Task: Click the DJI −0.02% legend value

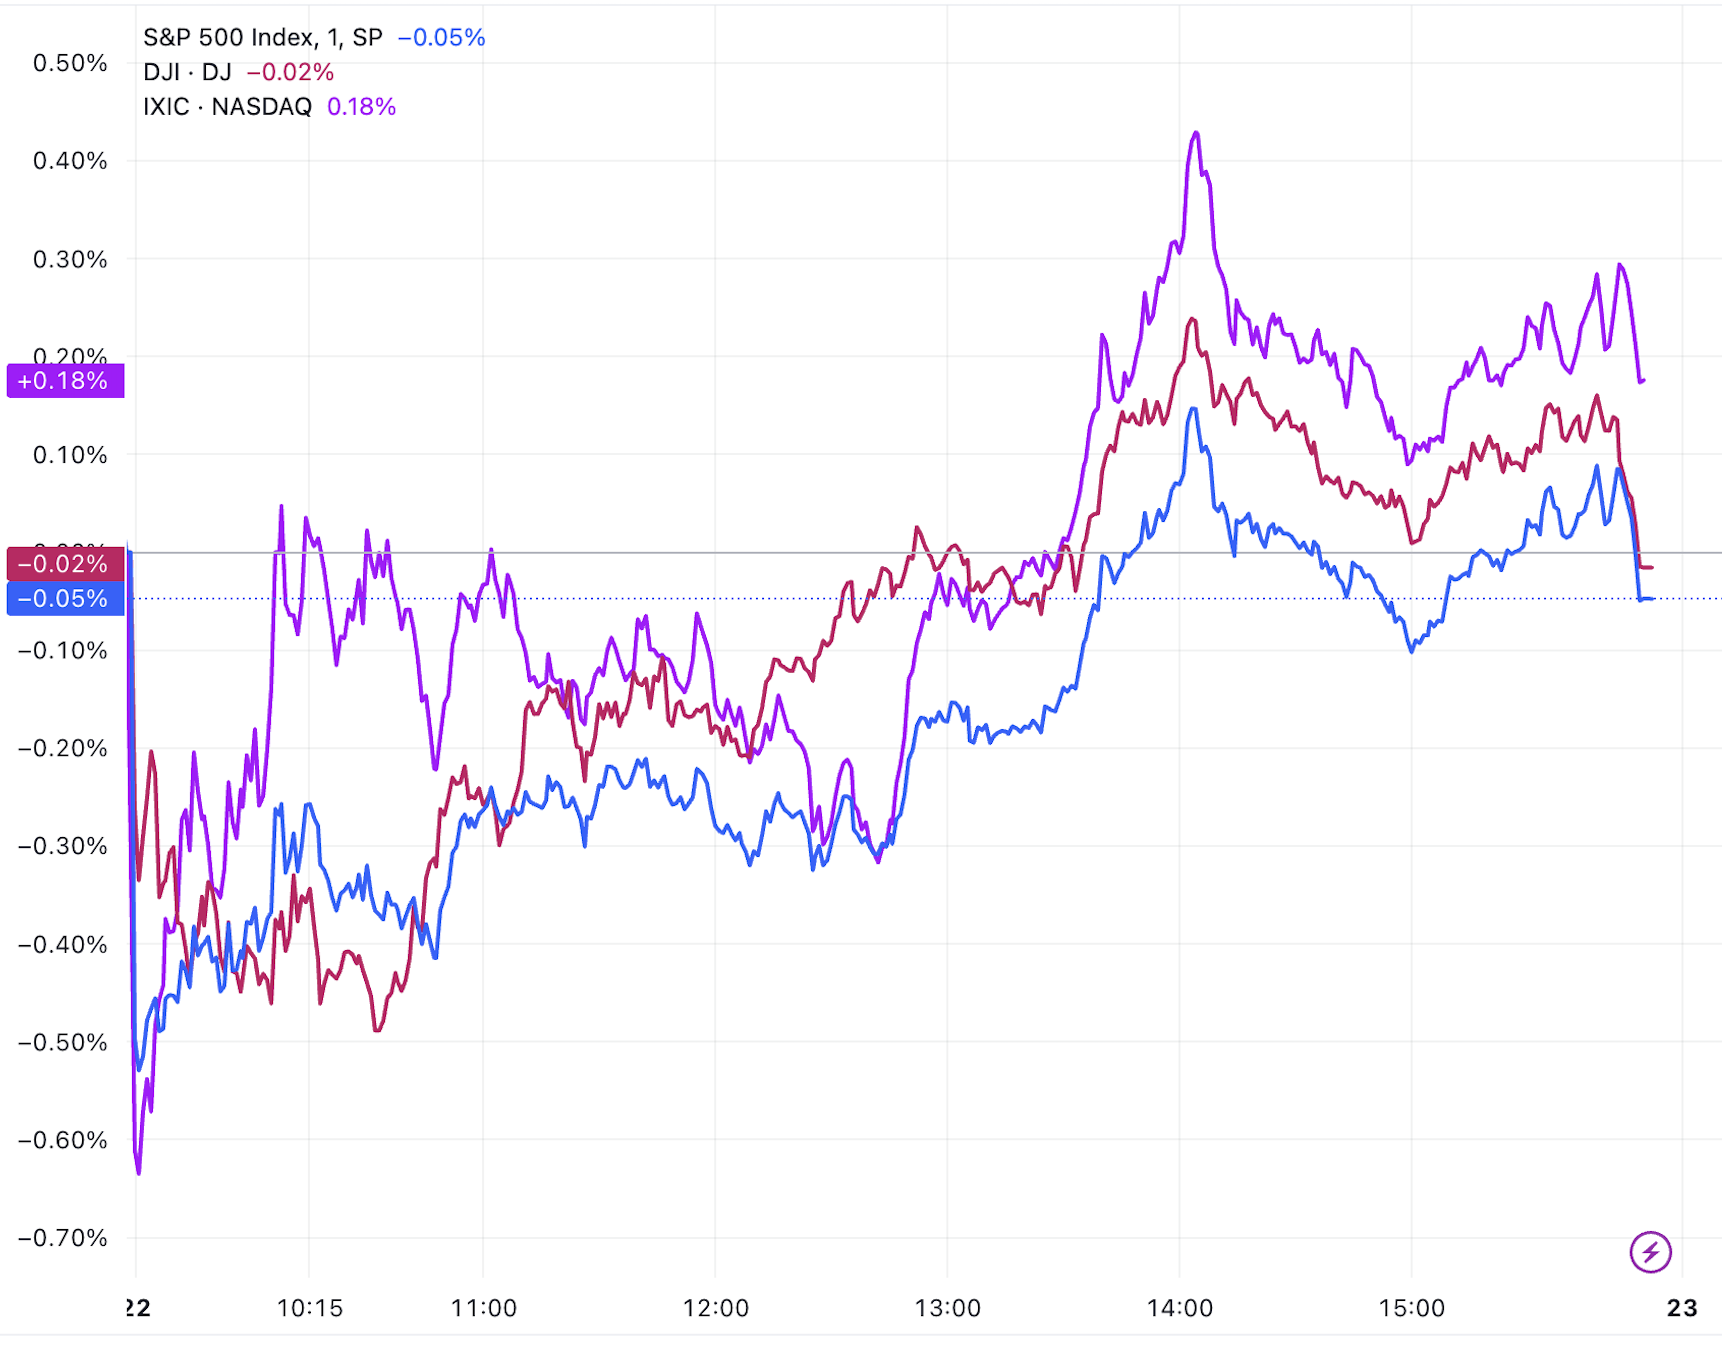Action: 290,72
